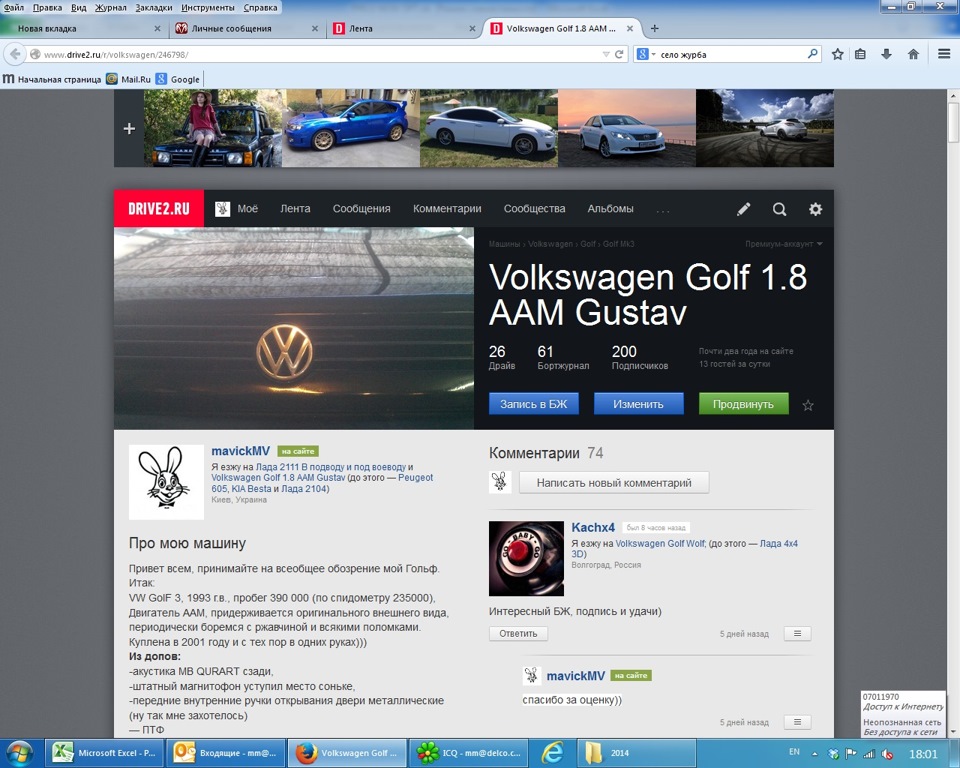Open the blue Subaru promoted thumbnail
The width and height of the screenshot is (960, 768).
pyautogui.click(x=351, y=128)
